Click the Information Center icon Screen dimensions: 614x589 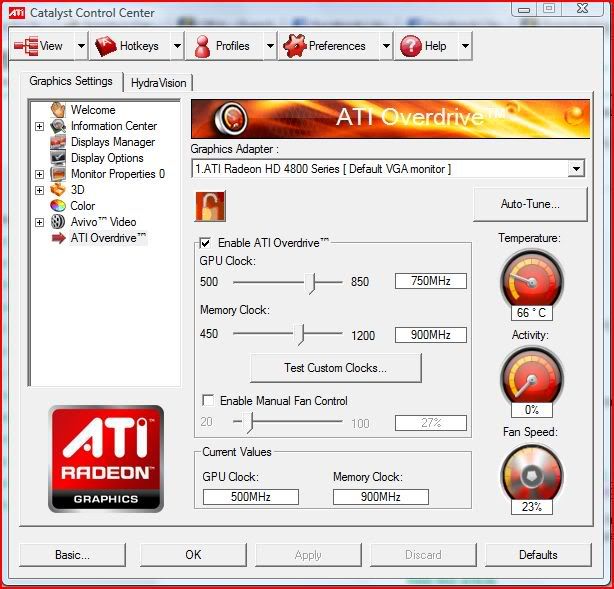point(58,126)
